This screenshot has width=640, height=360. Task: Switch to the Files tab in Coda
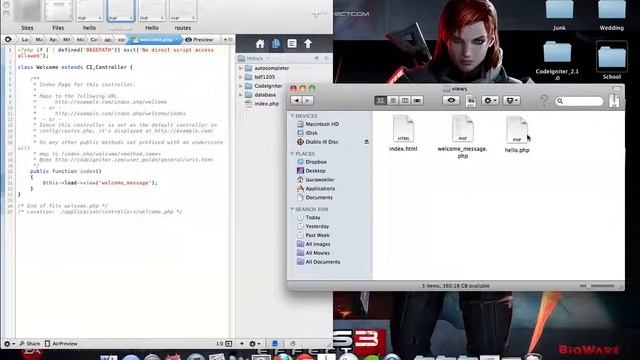pyautogui.click(x=58, y=16)
